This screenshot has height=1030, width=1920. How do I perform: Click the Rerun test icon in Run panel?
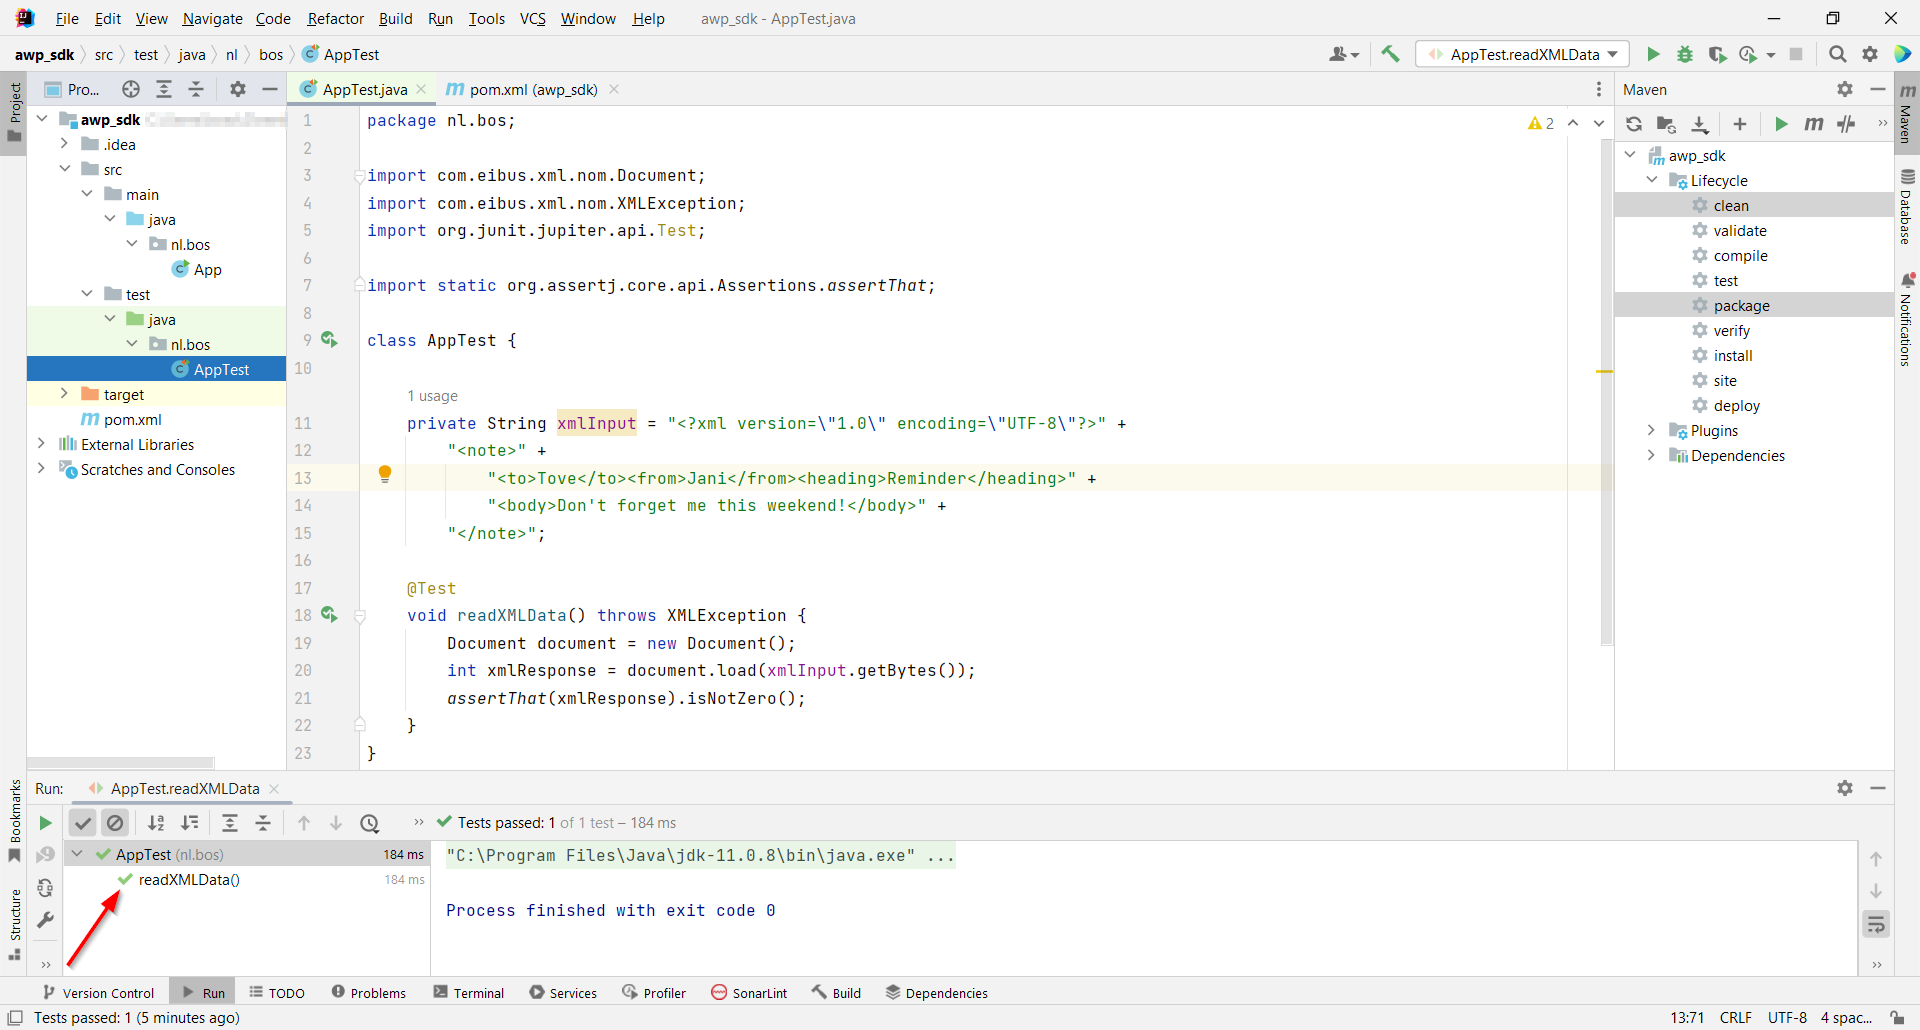45,823
